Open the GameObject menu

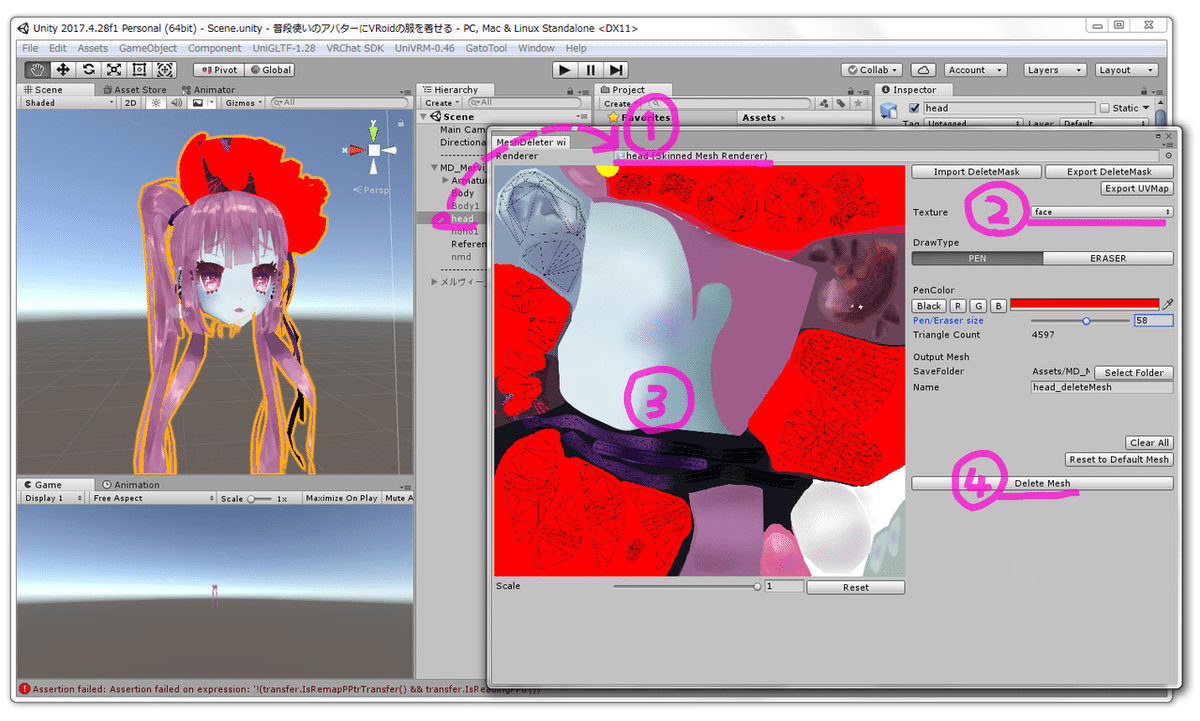[x=148, y=48]
